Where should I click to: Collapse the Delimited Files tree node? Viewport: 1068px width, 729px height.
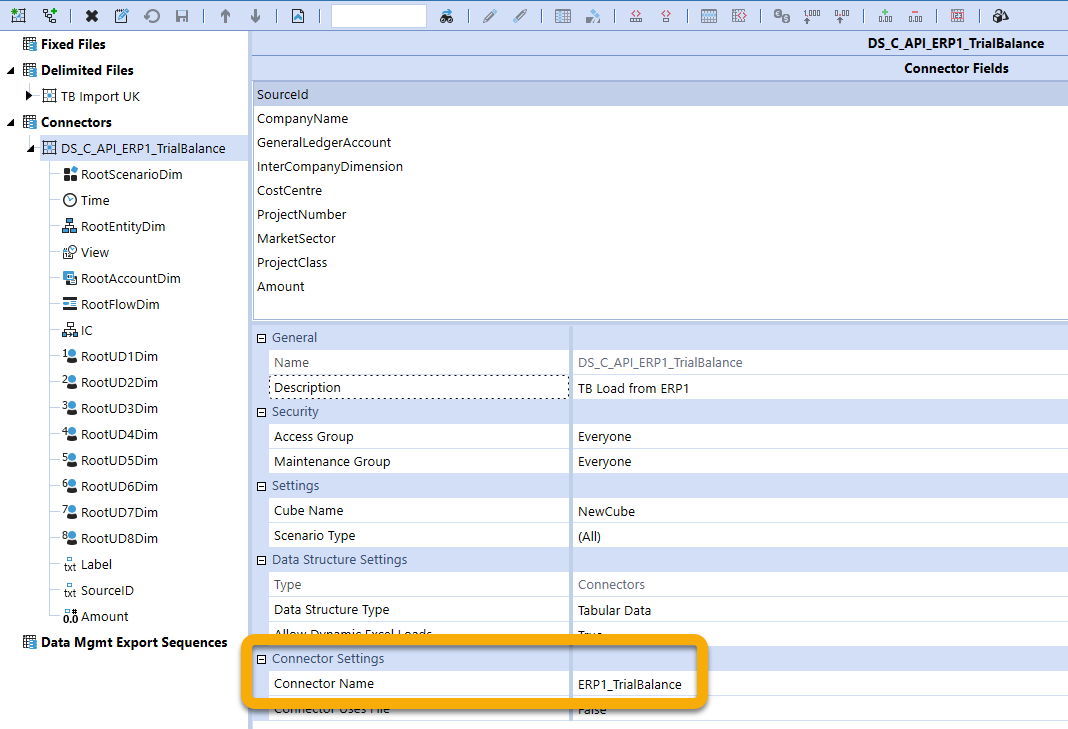tap(11, 70)
